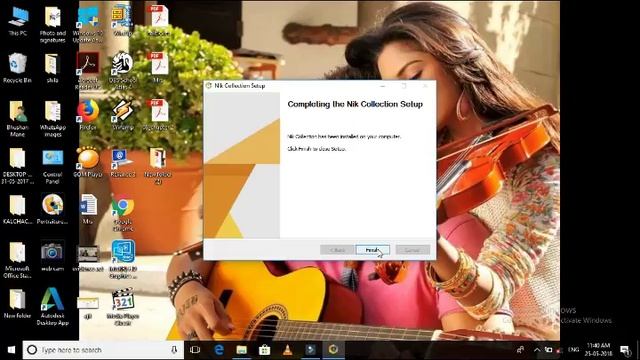Click the 'Nik Collection has been installed' message
The width and height of the screenshot is (640, 360).
(x=344, y=136)
